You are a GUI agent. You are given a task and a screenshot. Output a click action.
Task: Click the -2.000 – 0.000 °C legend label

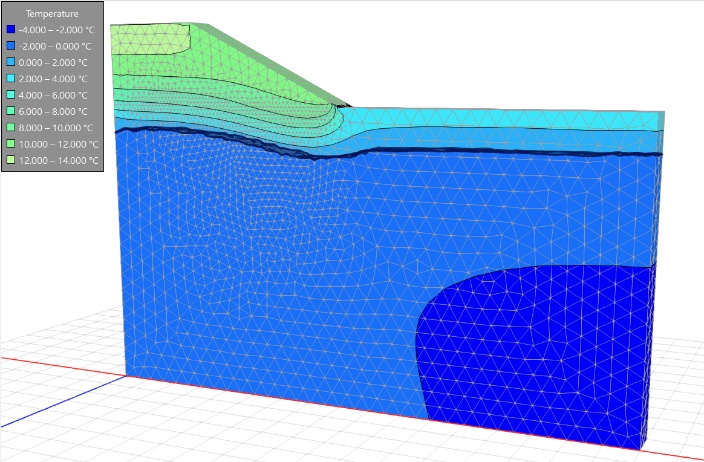tap(55, 46)
